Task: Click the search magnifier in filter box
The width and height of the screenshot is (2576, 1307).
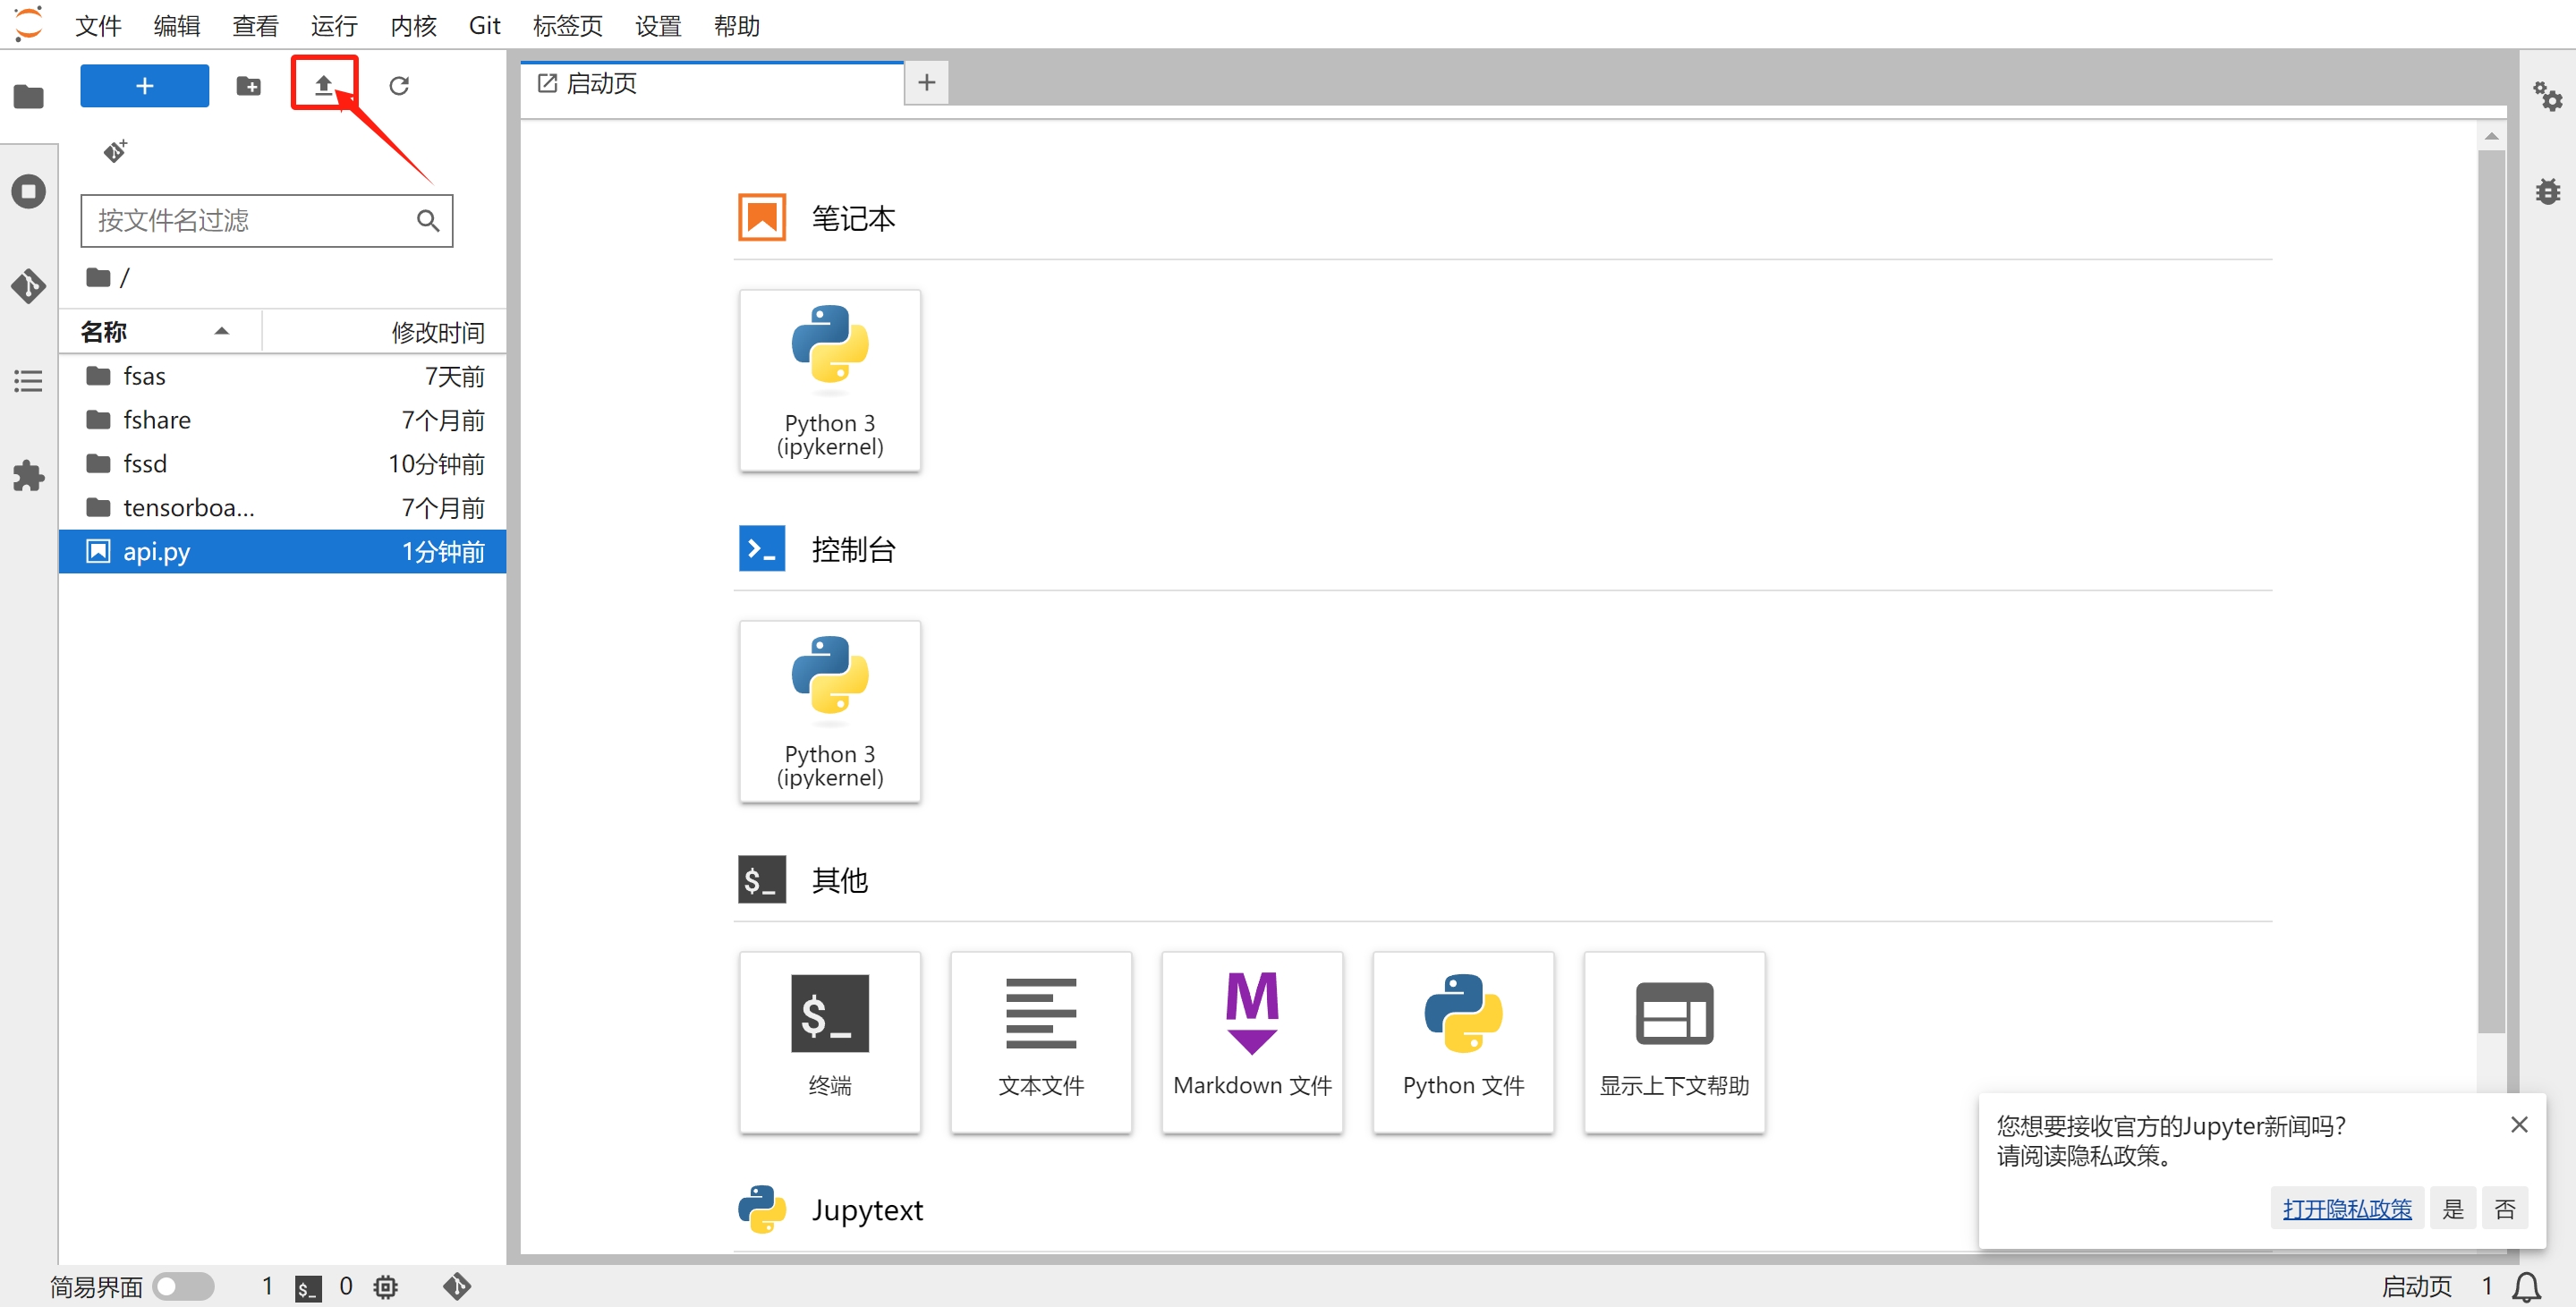Action: (428, 220)
